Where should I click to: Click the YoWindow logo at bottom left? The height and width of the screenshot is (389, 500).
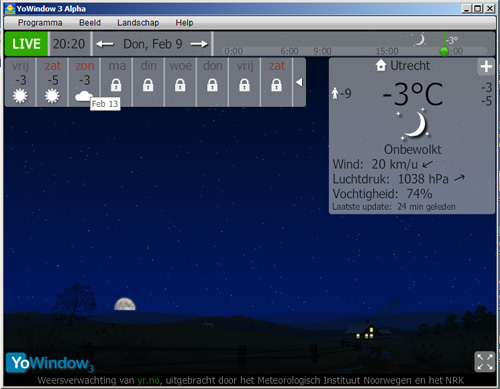(50, 363)
